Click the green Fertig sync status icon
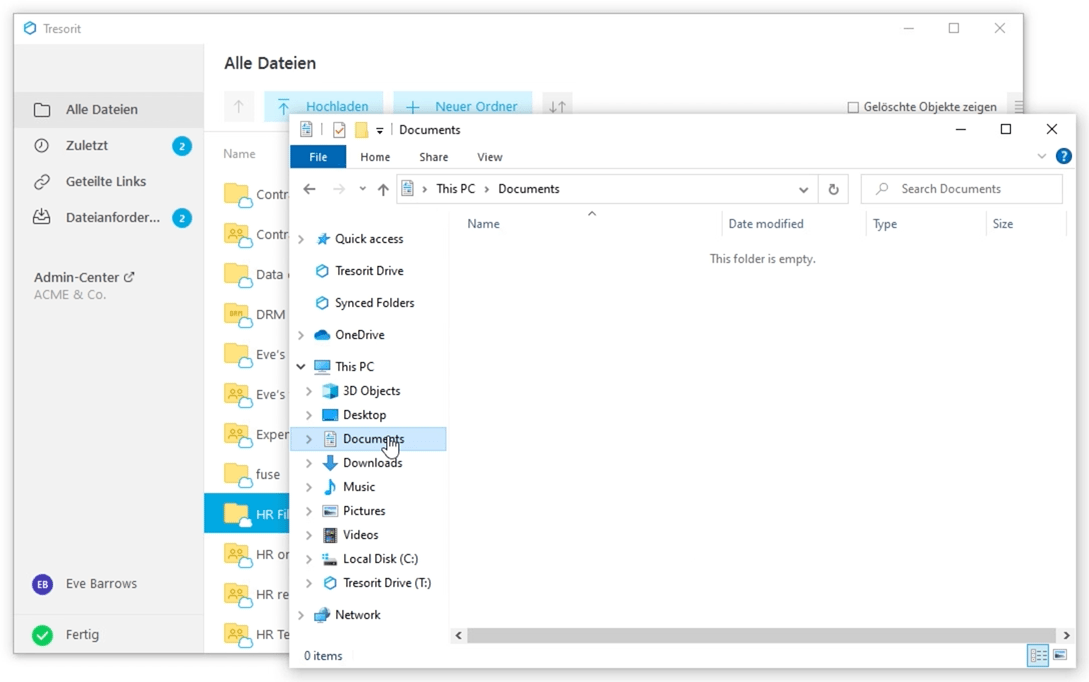1089x682 pixels. click(x=42, y=635)
